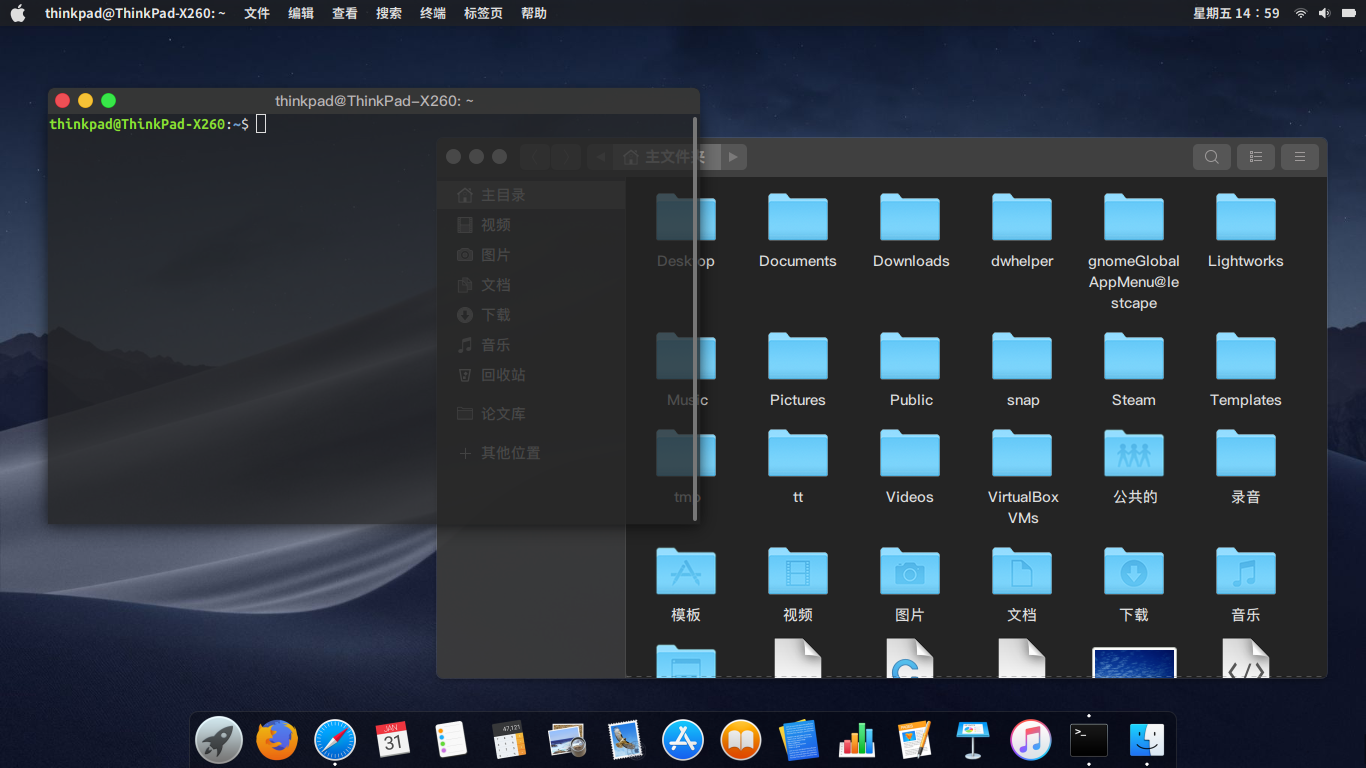Select the Steam folder

[1133, 356]
